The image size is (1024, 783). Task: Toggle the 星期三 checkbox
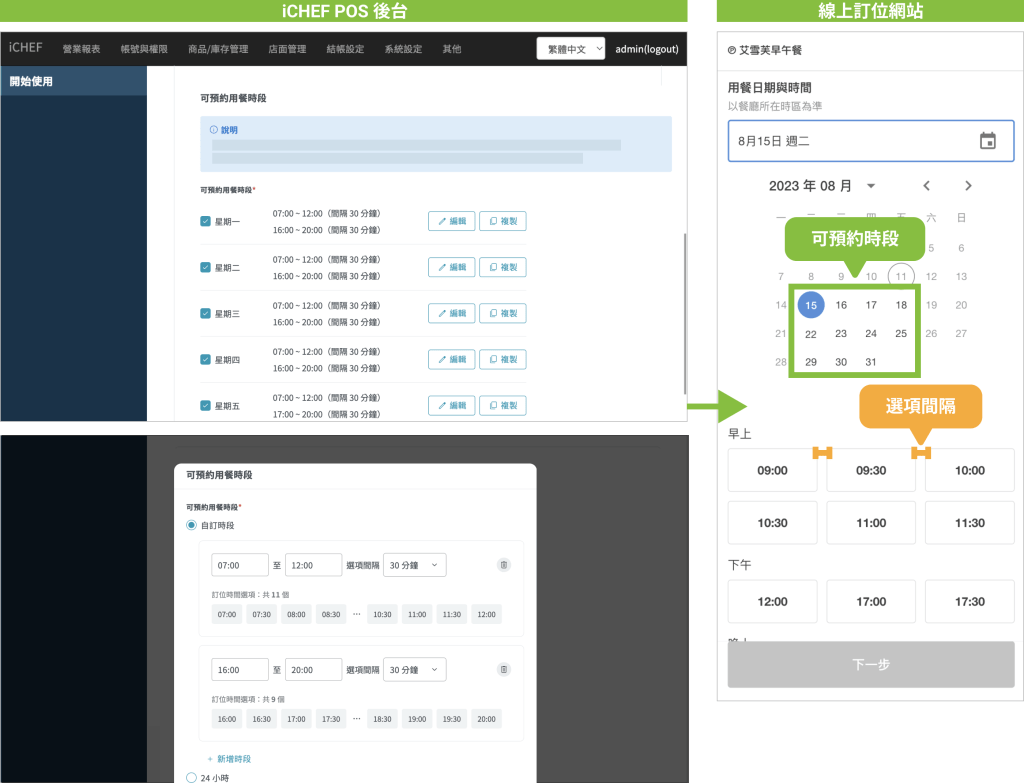(x=205, y=314)
